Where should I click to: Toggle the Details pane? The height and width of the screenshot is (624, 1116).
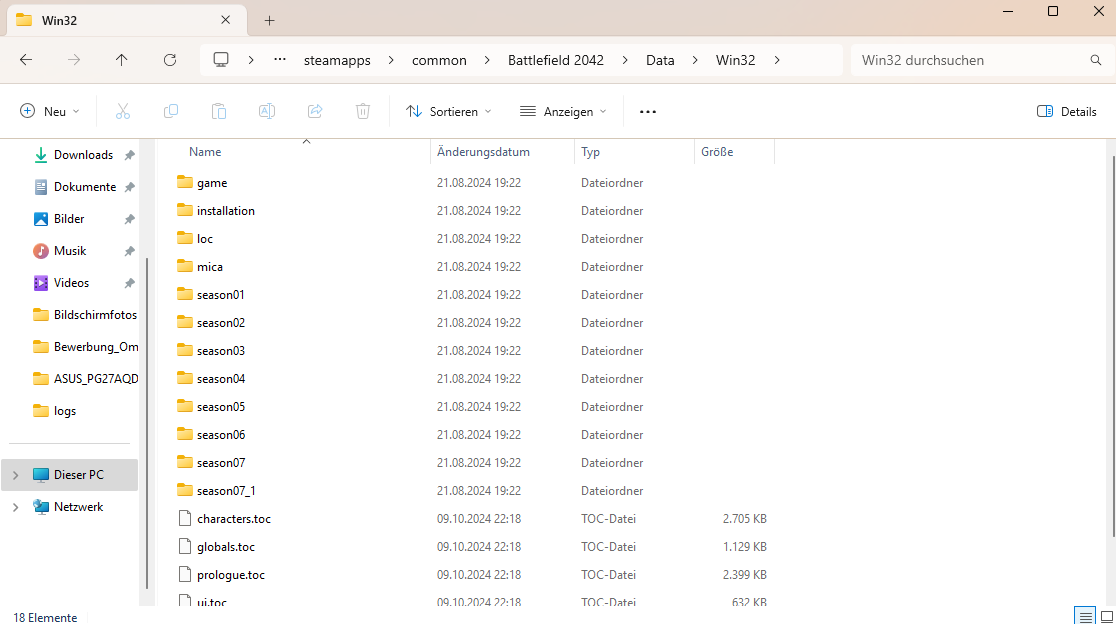(x=1066, y=112)
